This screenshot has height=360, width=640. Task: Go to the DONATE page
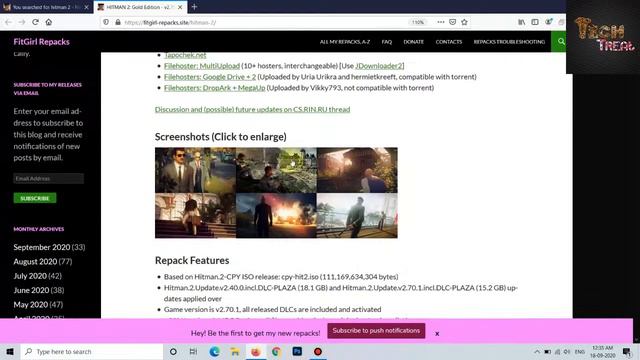click(x=413, y=42)
